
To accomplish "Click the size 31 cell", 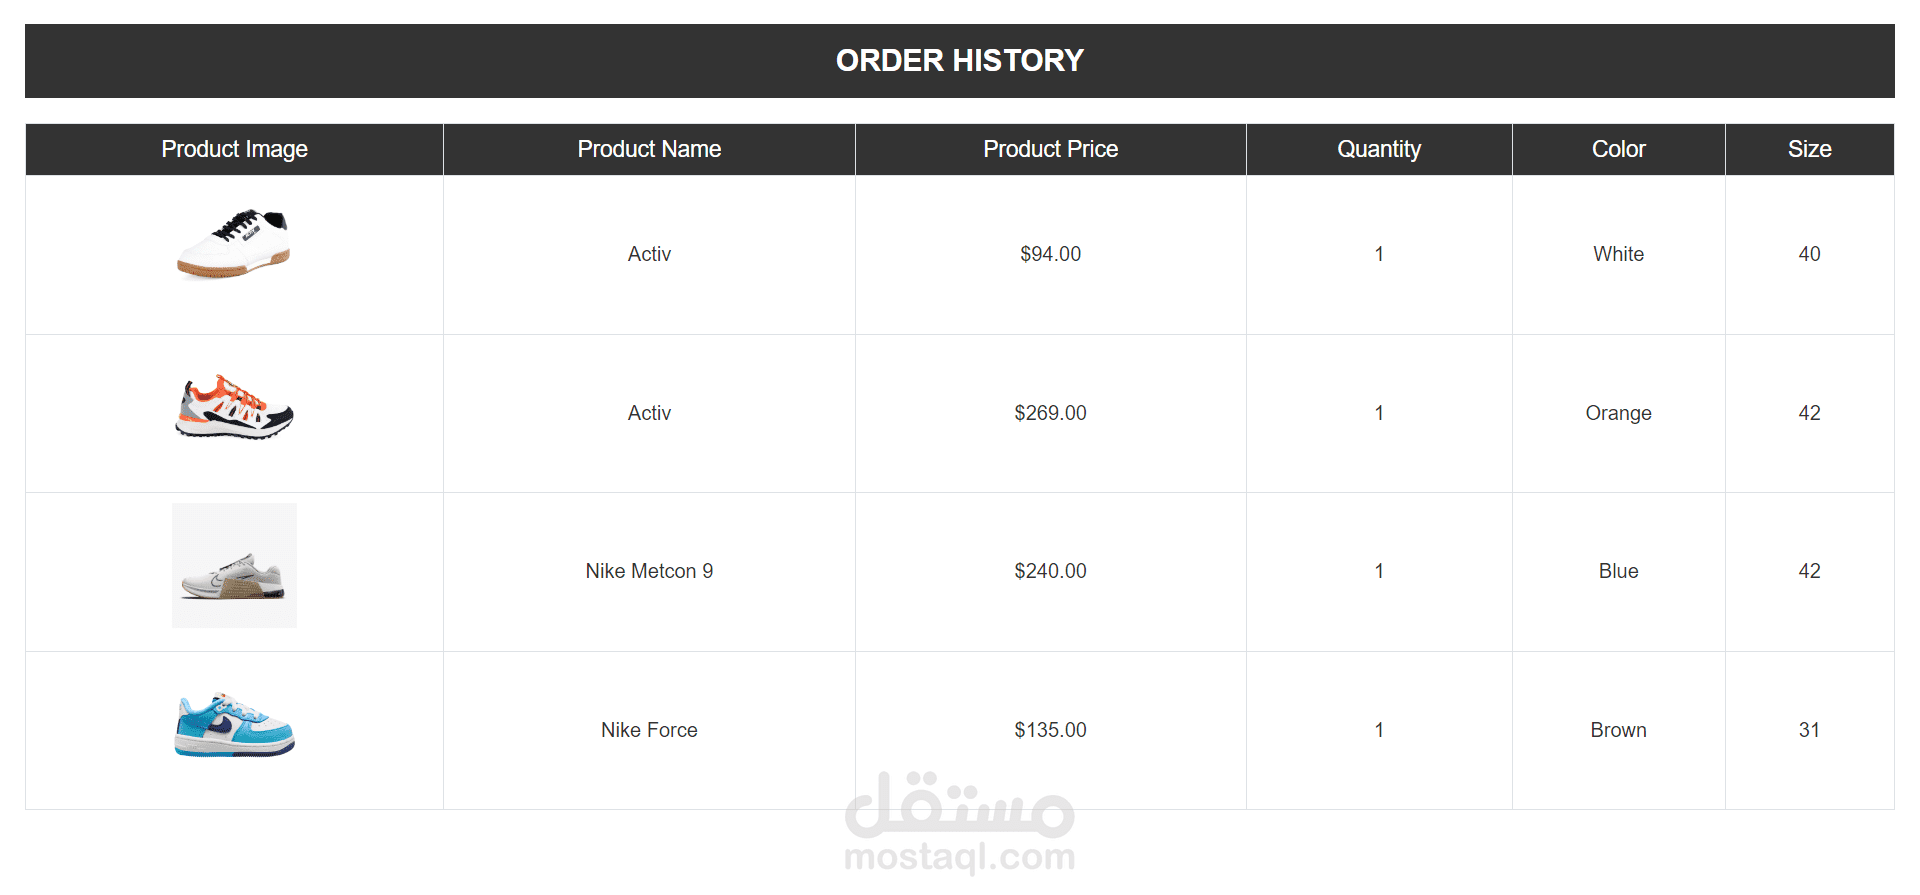I will point(1809,730).
